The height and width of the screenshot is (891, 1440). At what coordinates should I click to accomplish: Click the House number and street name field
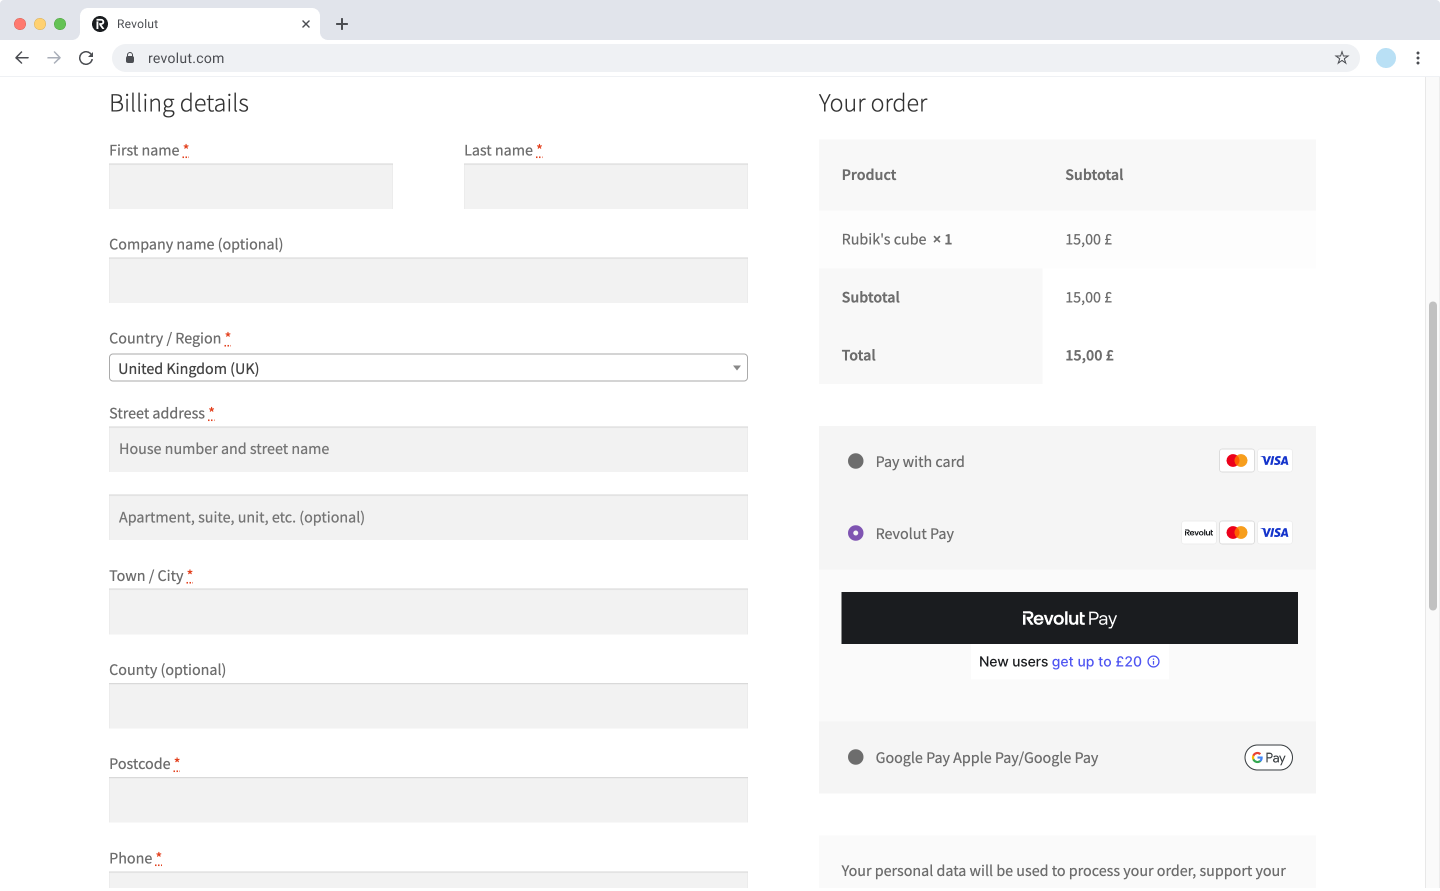(x=428, y=450)
